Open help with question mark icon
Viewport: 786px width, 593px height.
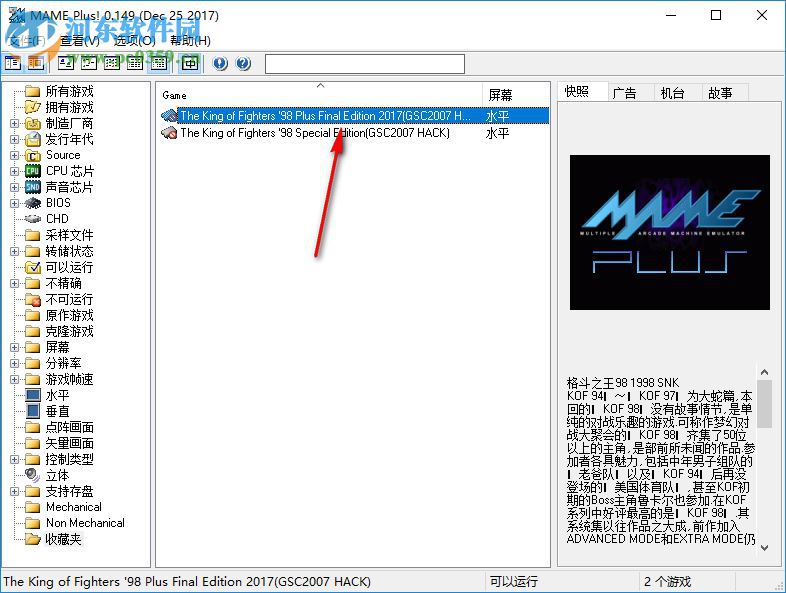coord(243,63)
